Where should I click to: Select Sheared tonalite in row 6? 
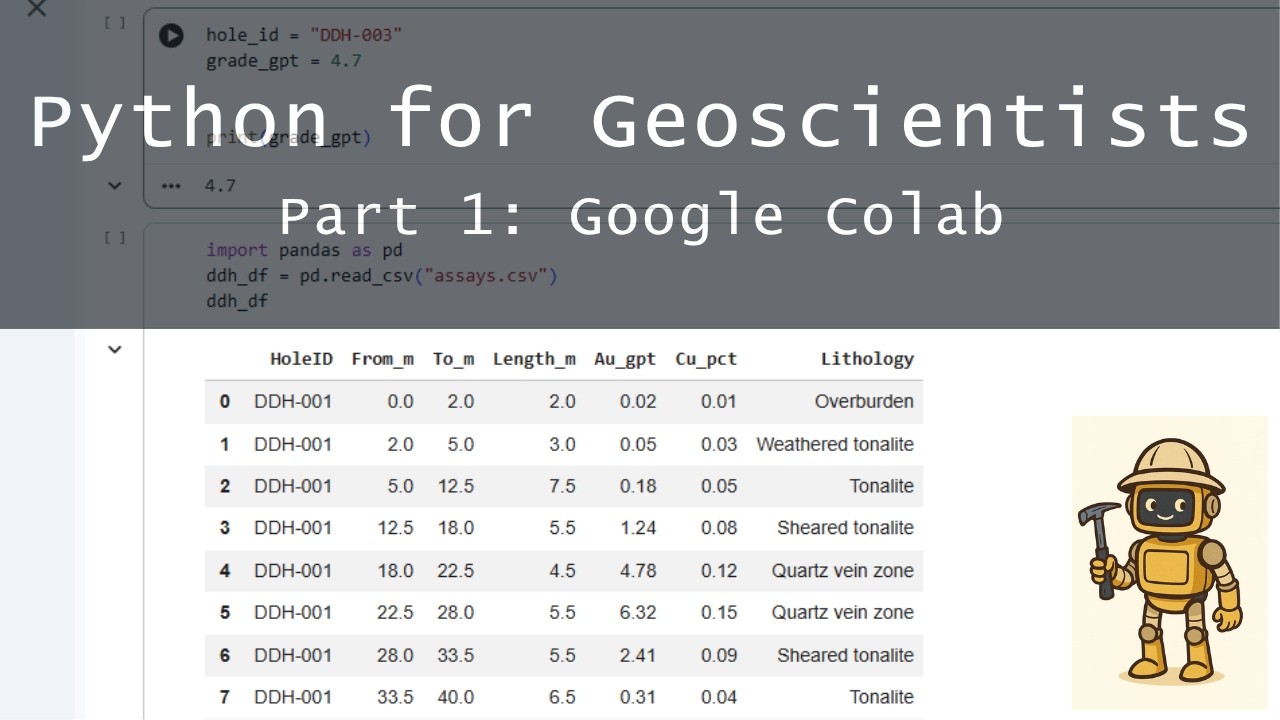pyautogui.click(x=846, y=655)
